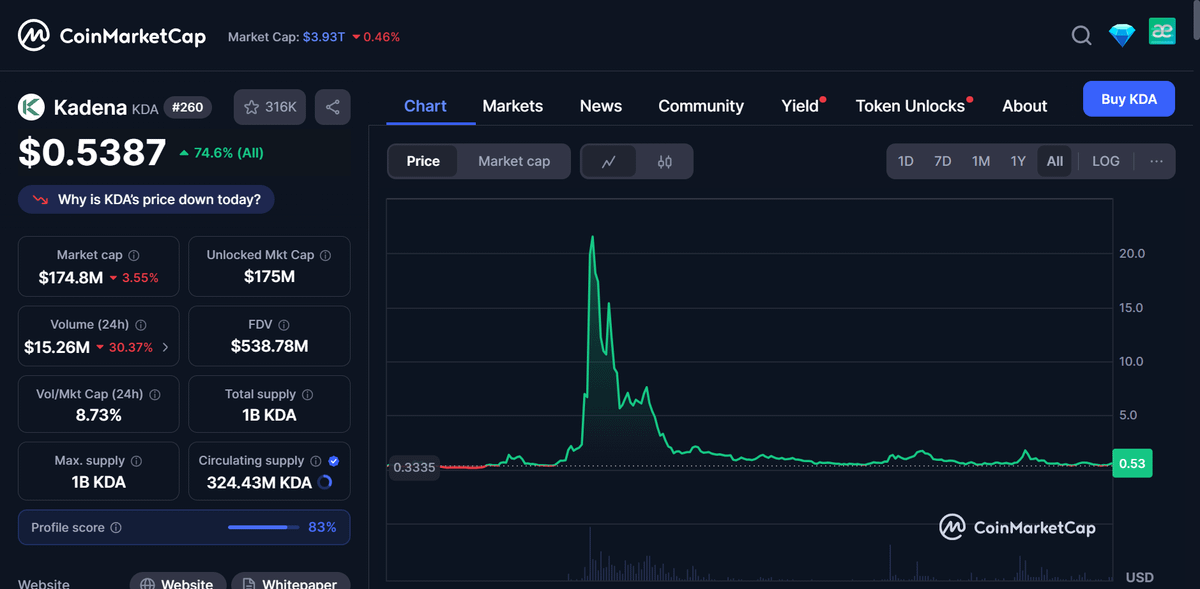Click the Profile score progress bar

click(264, 527)
